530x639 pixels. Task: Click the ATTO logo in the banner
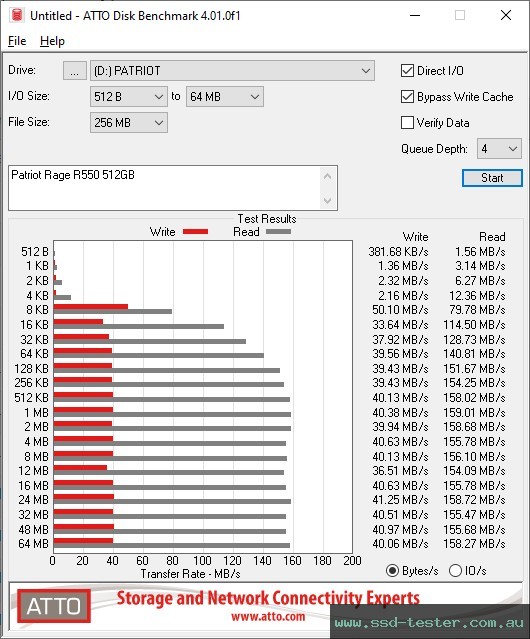(x=54, y=606)
